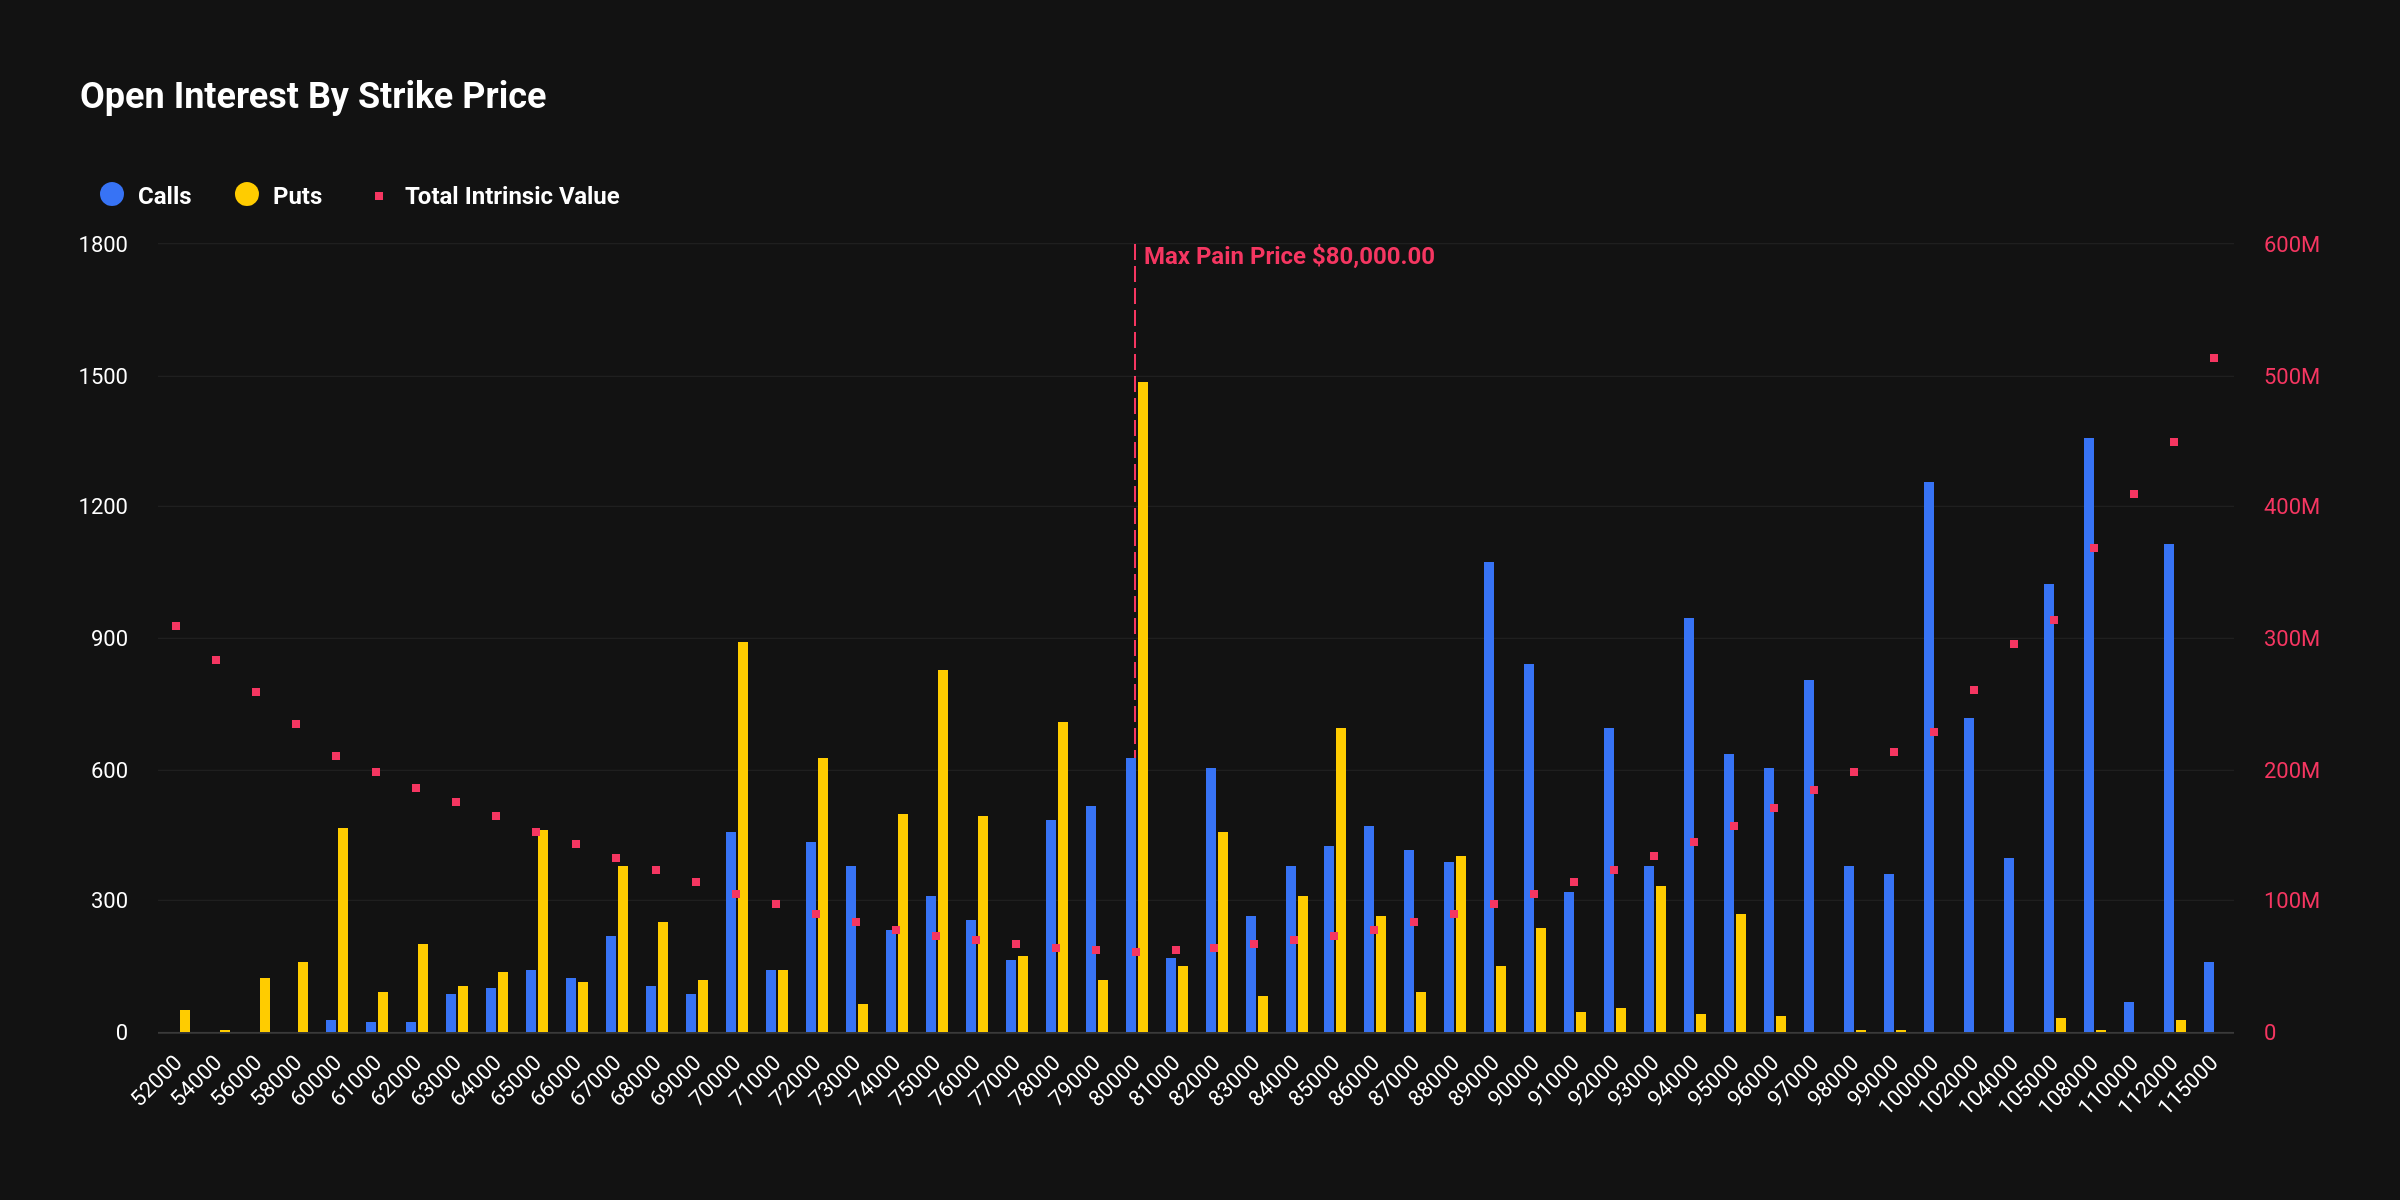Click the 100000 strike axis label
2400x1200 pixels.
1908,1084
